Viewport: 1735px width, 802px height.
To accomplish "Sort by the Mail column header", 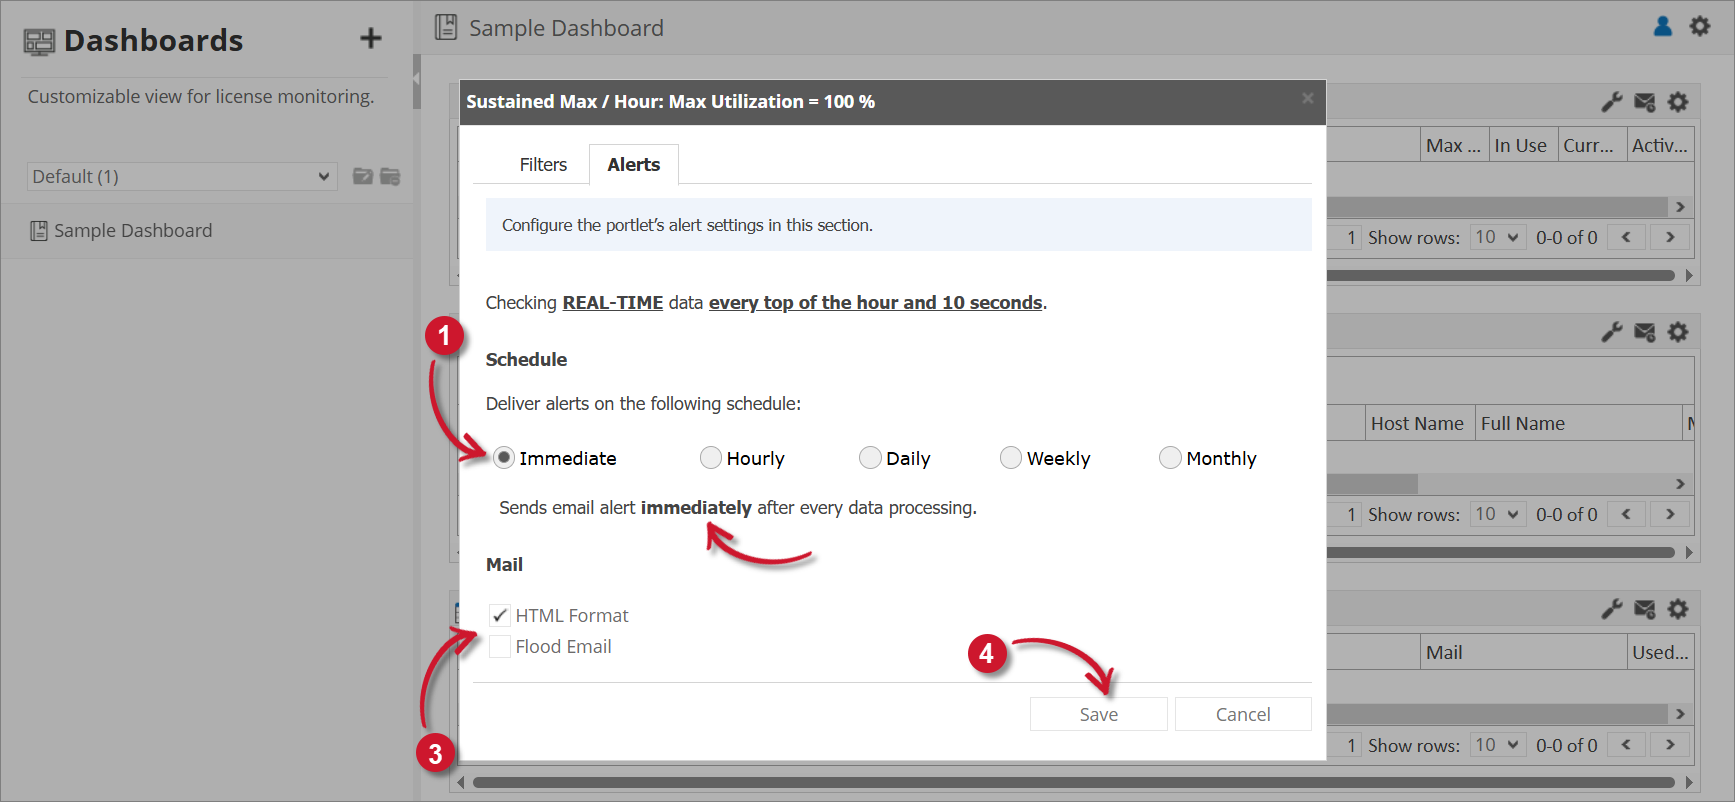I will pyautogui.click(x=1523, y=652).
